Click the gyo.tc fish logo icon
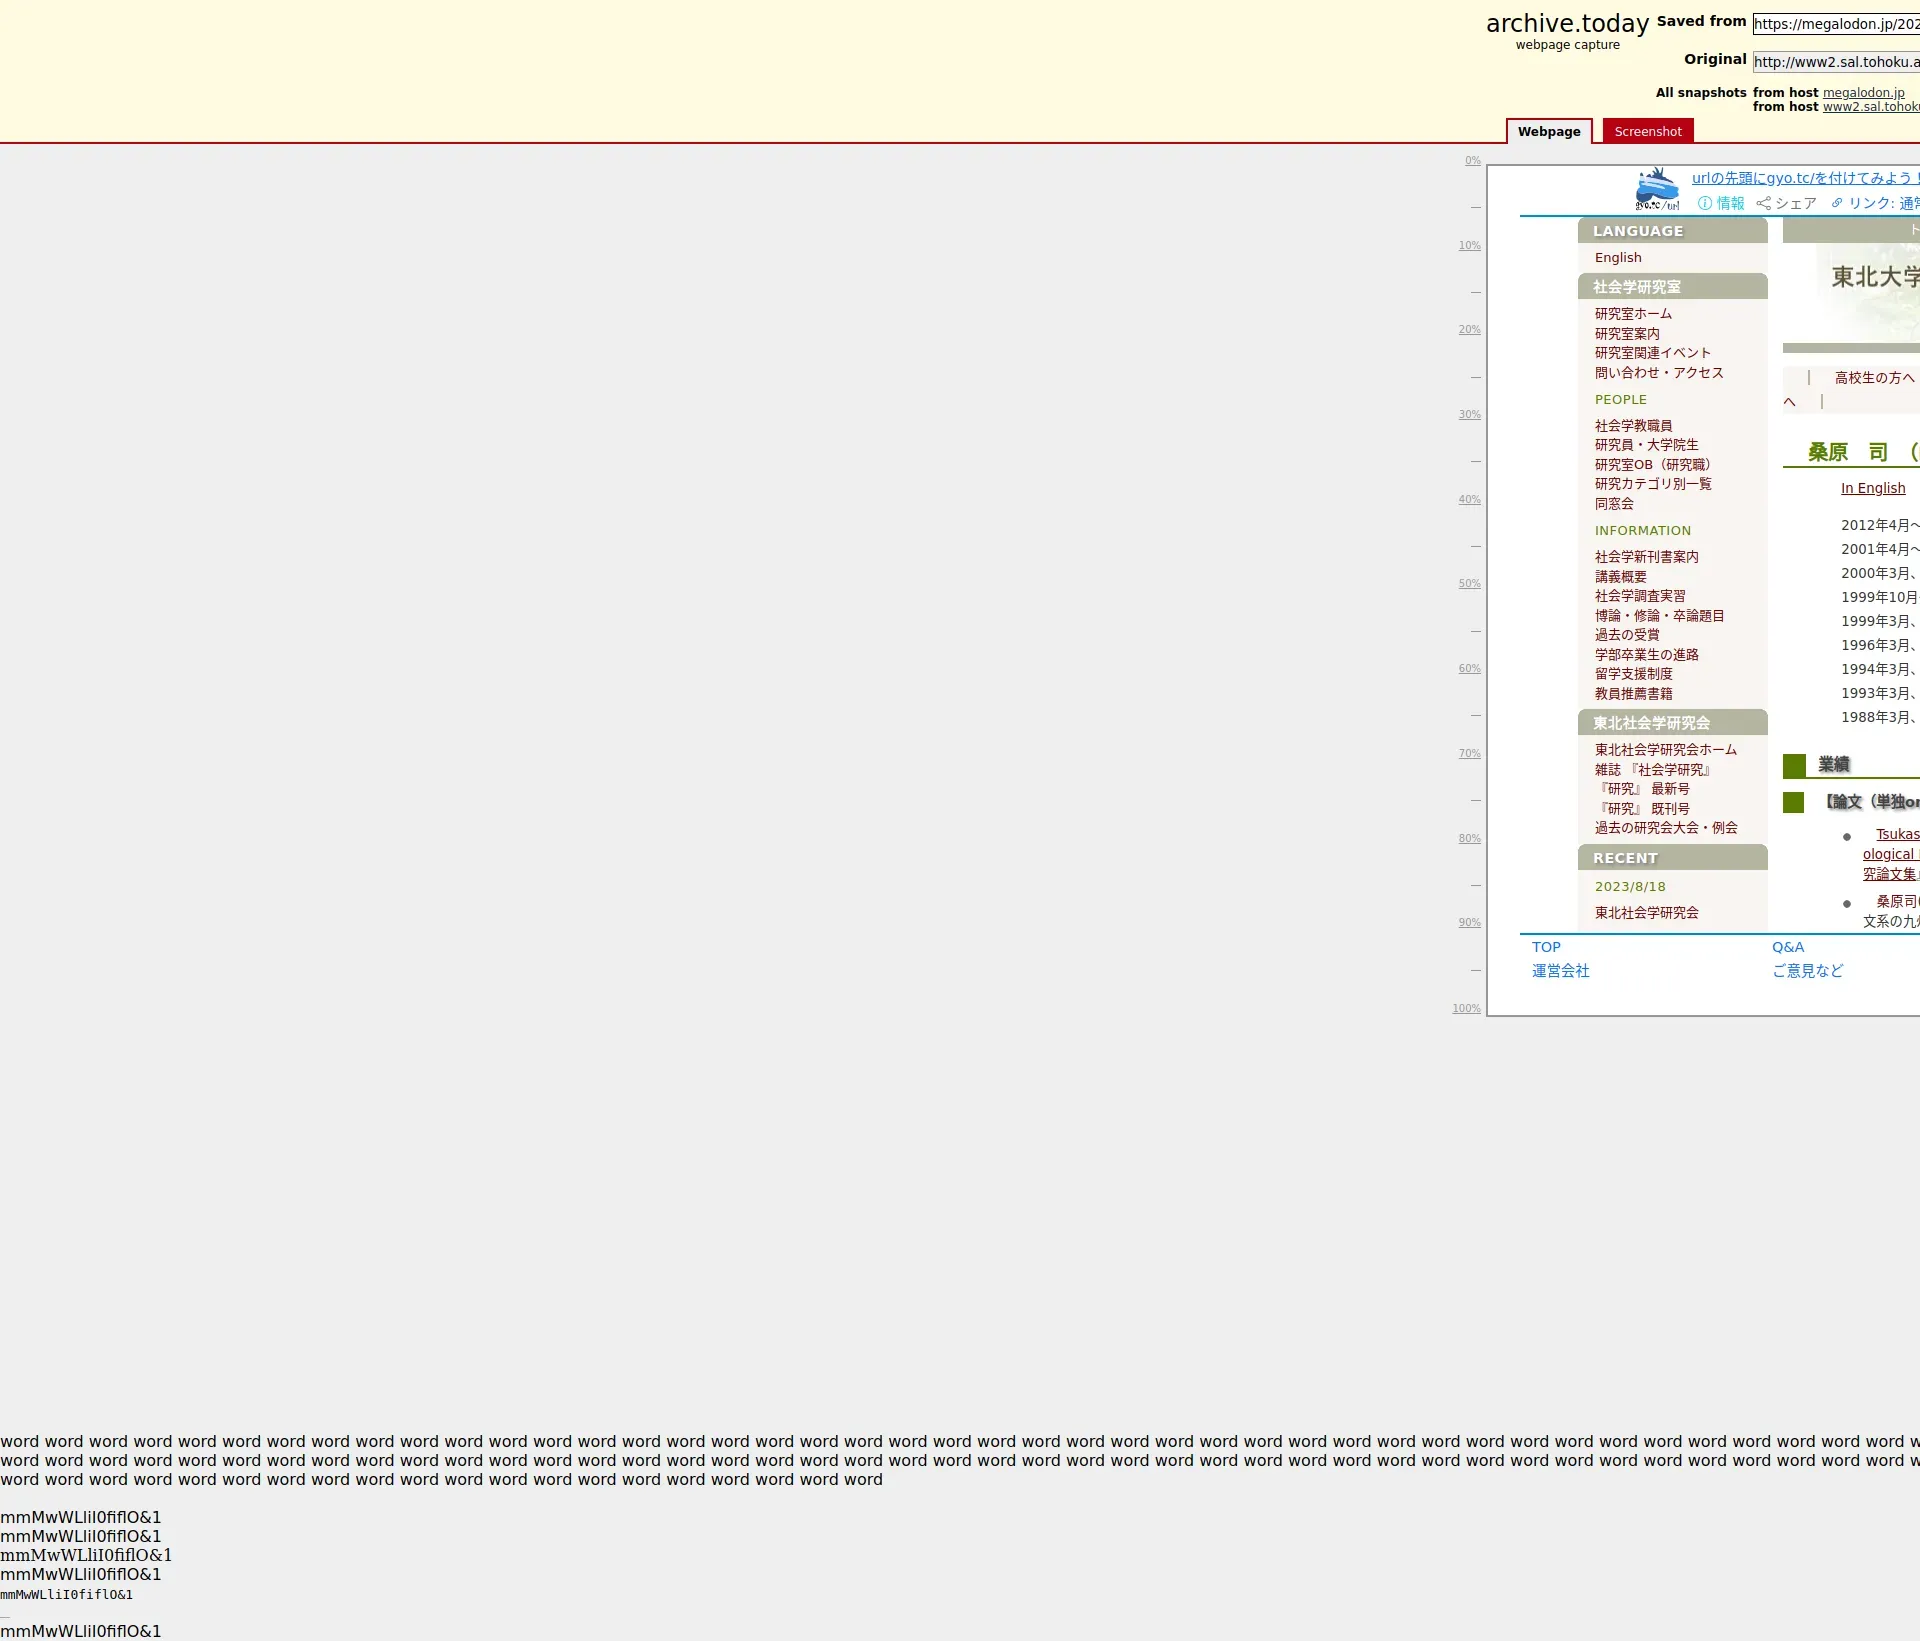 [x=1657, y=190]
